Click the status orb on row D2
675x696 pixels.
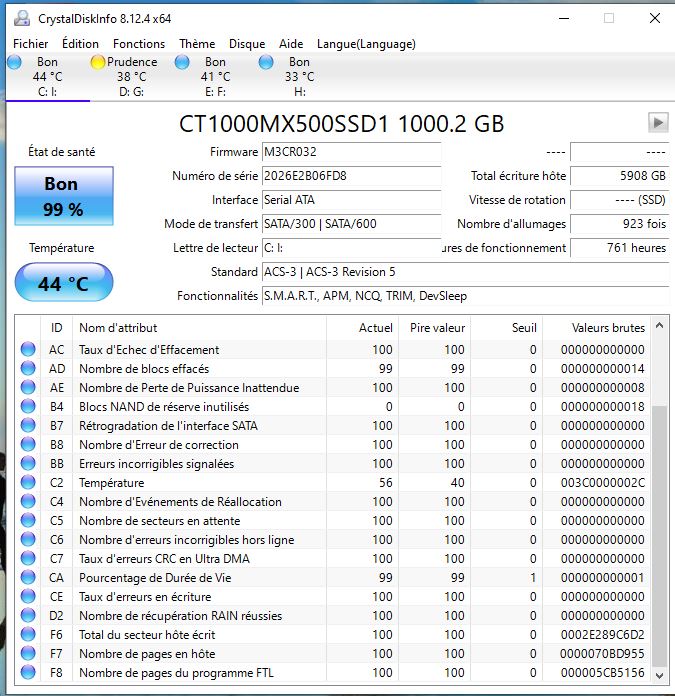28,616
